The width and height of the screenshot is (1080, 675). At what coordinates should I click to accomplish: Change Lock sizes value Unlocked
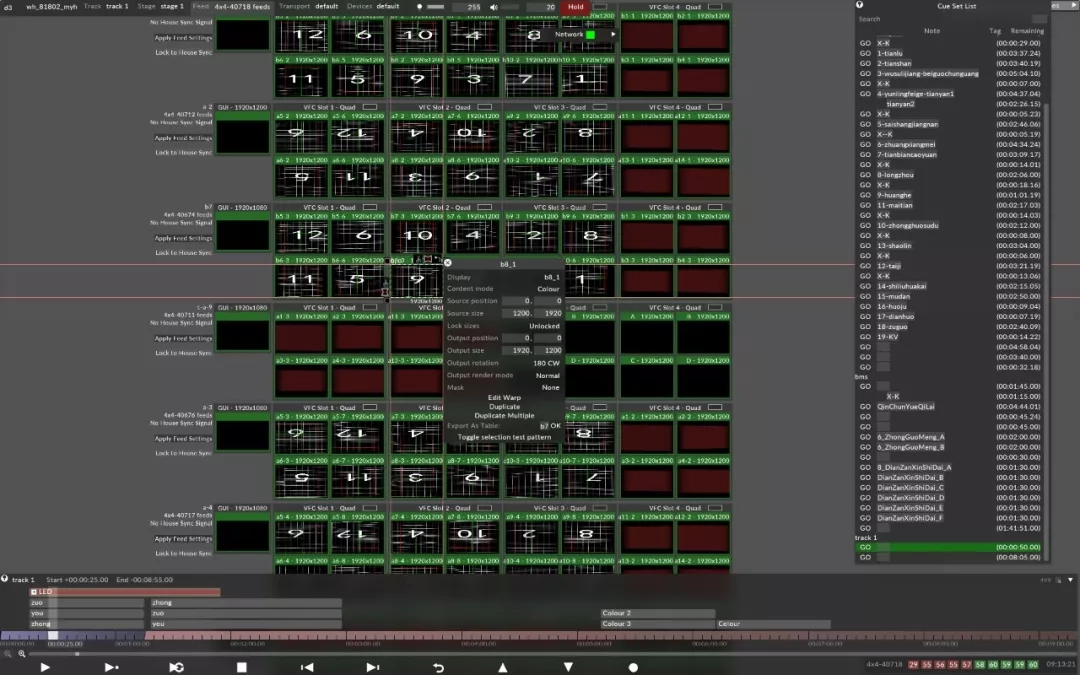point(543,326)
